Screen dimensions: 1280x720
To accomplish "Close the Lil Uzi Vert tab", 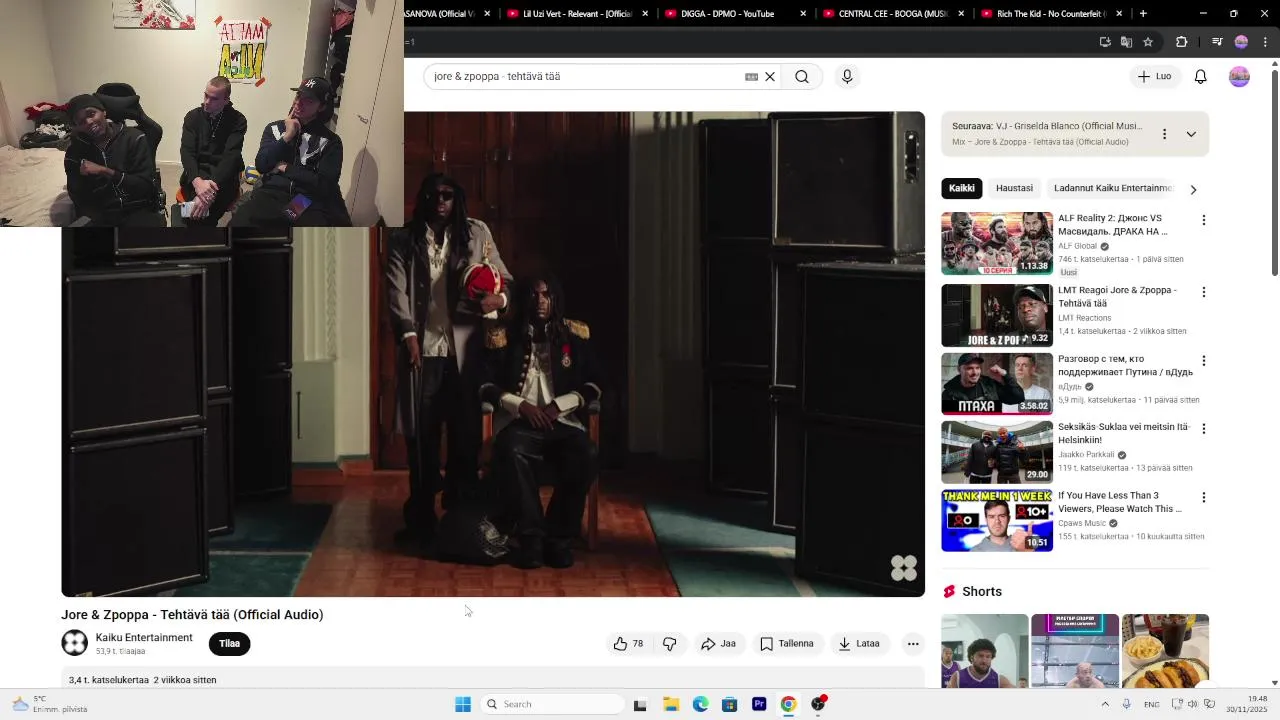I will click(645, 14).
